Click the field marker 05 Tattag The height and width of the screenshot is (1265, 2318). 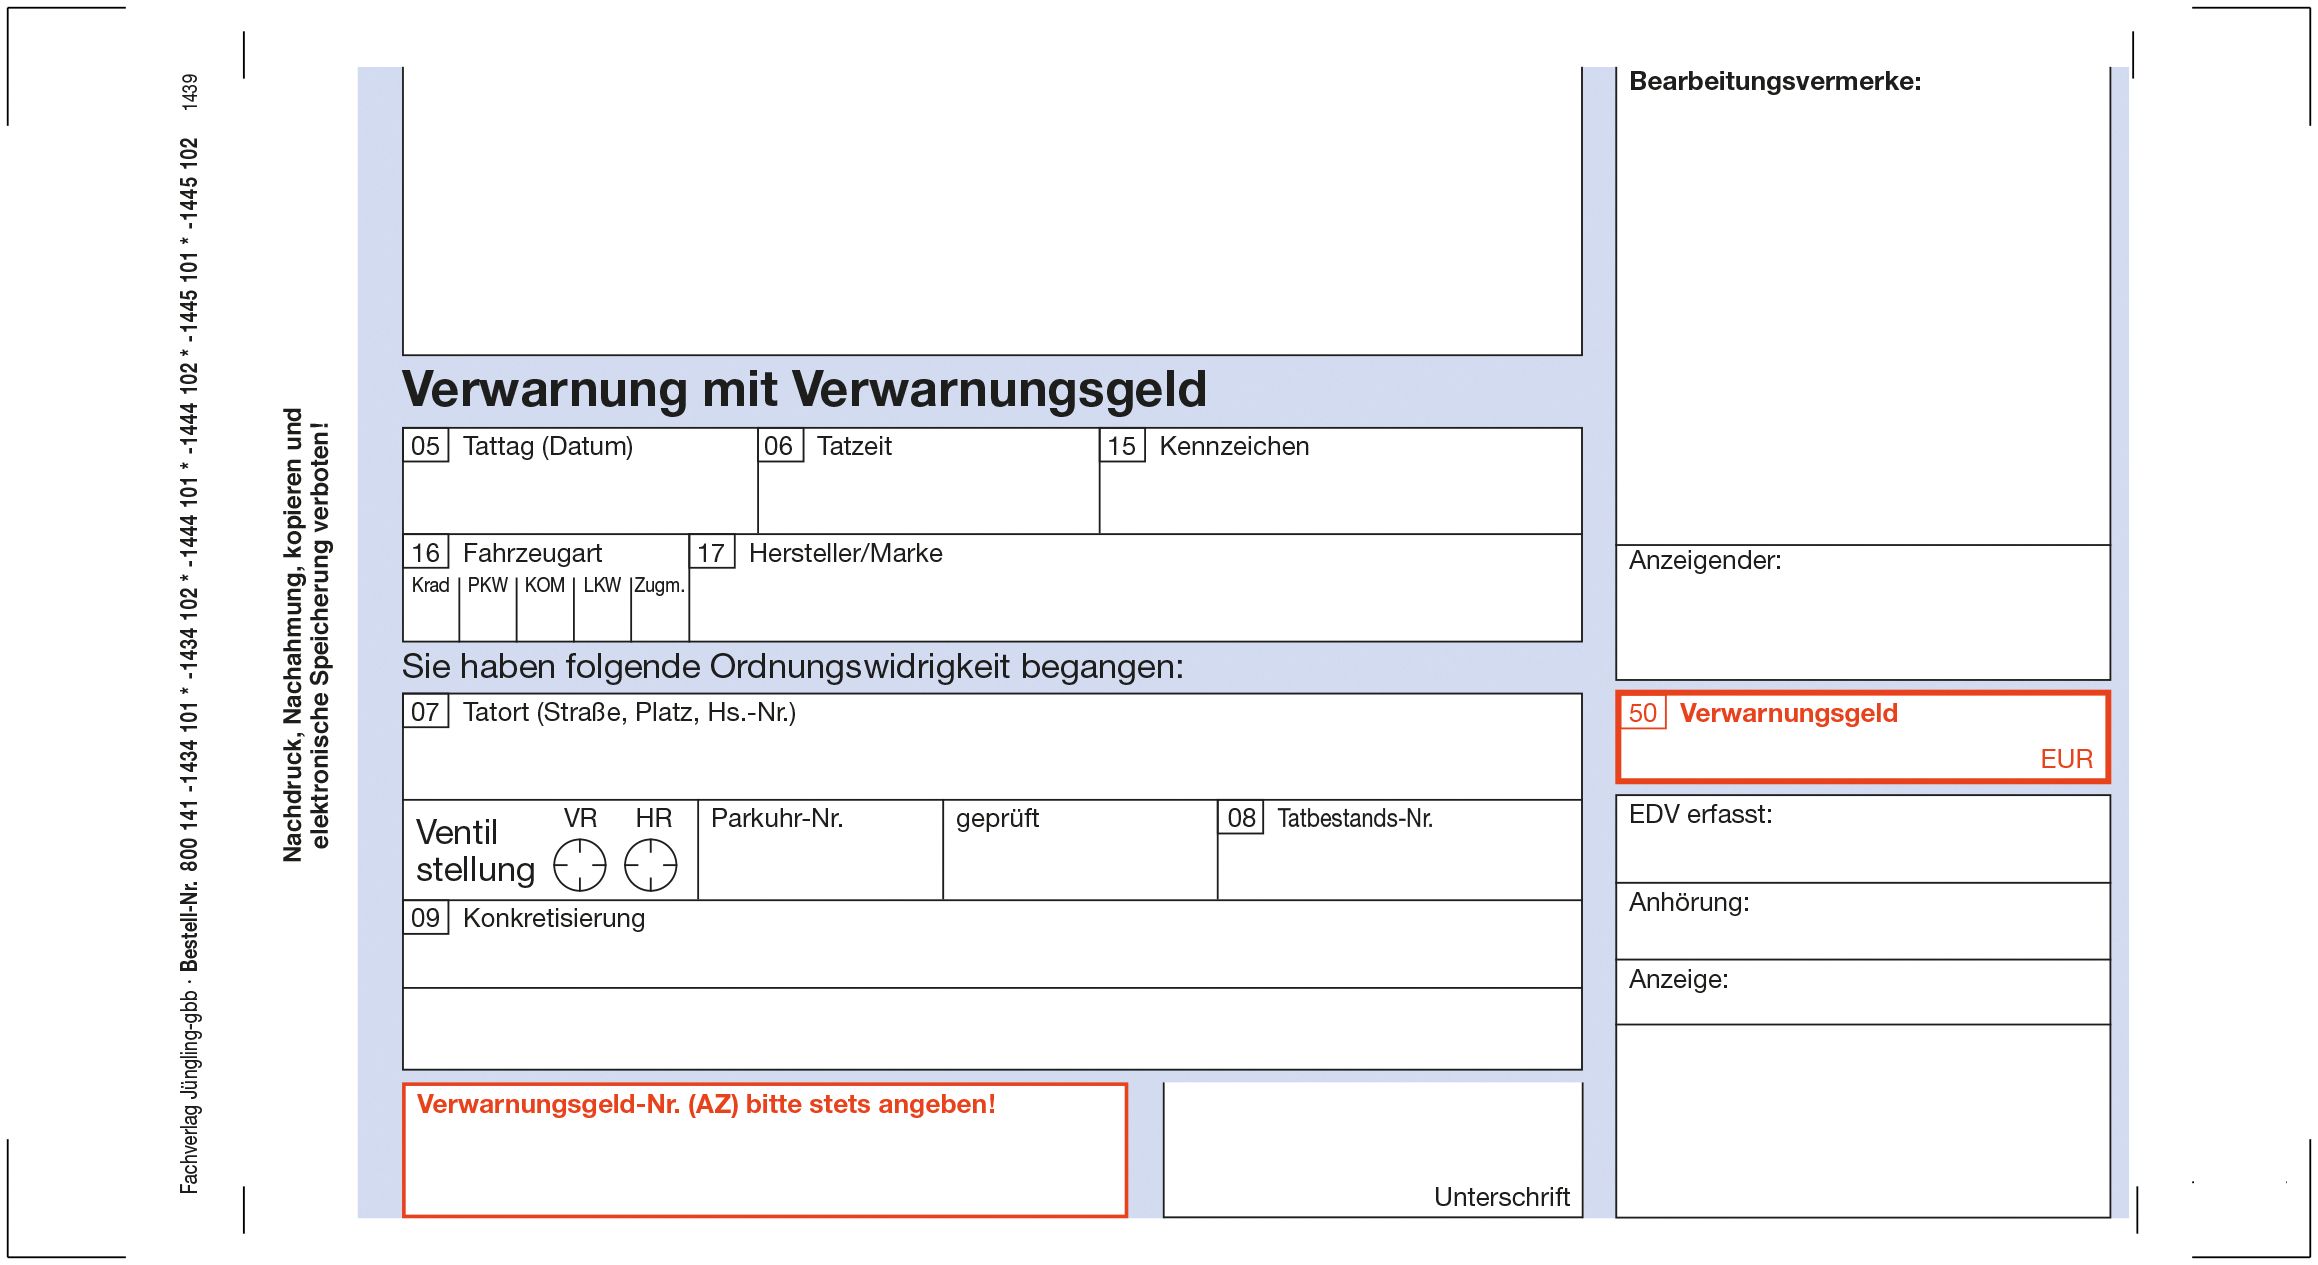pos(428,447)
